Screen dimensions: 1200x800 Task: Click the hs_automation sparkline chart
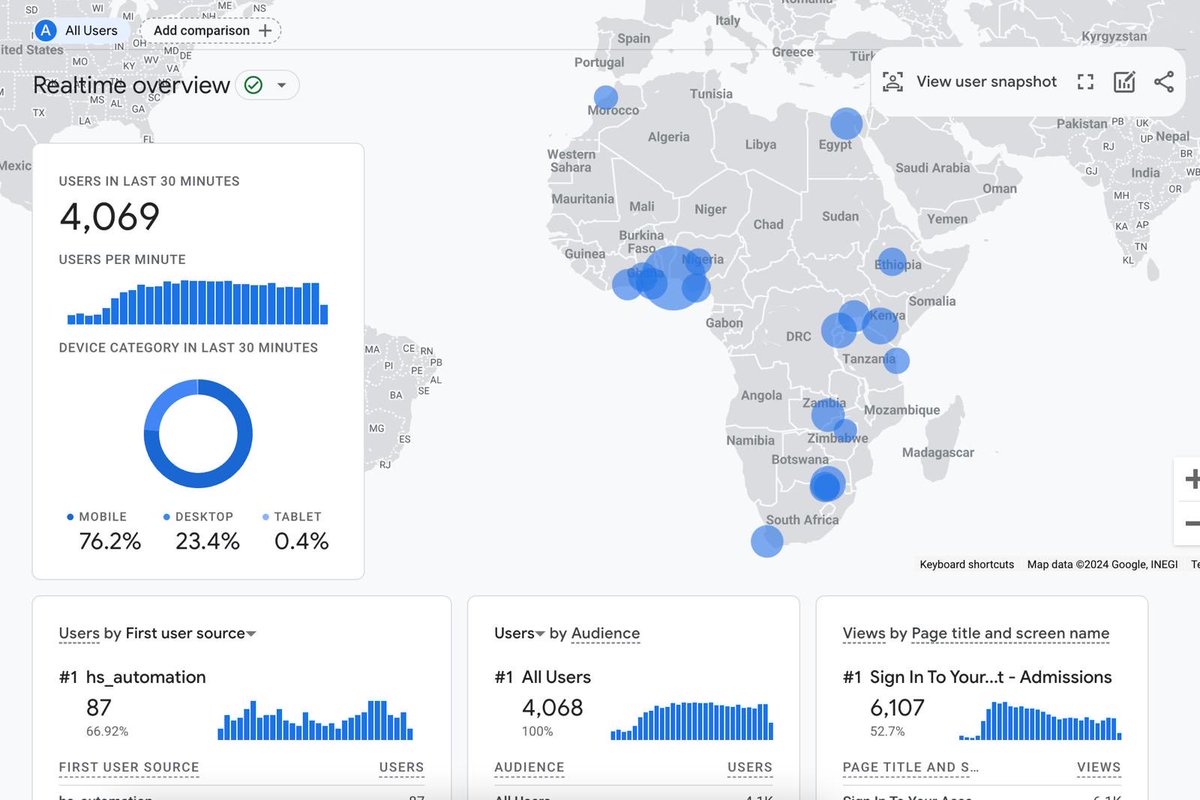tap(315, 719)
